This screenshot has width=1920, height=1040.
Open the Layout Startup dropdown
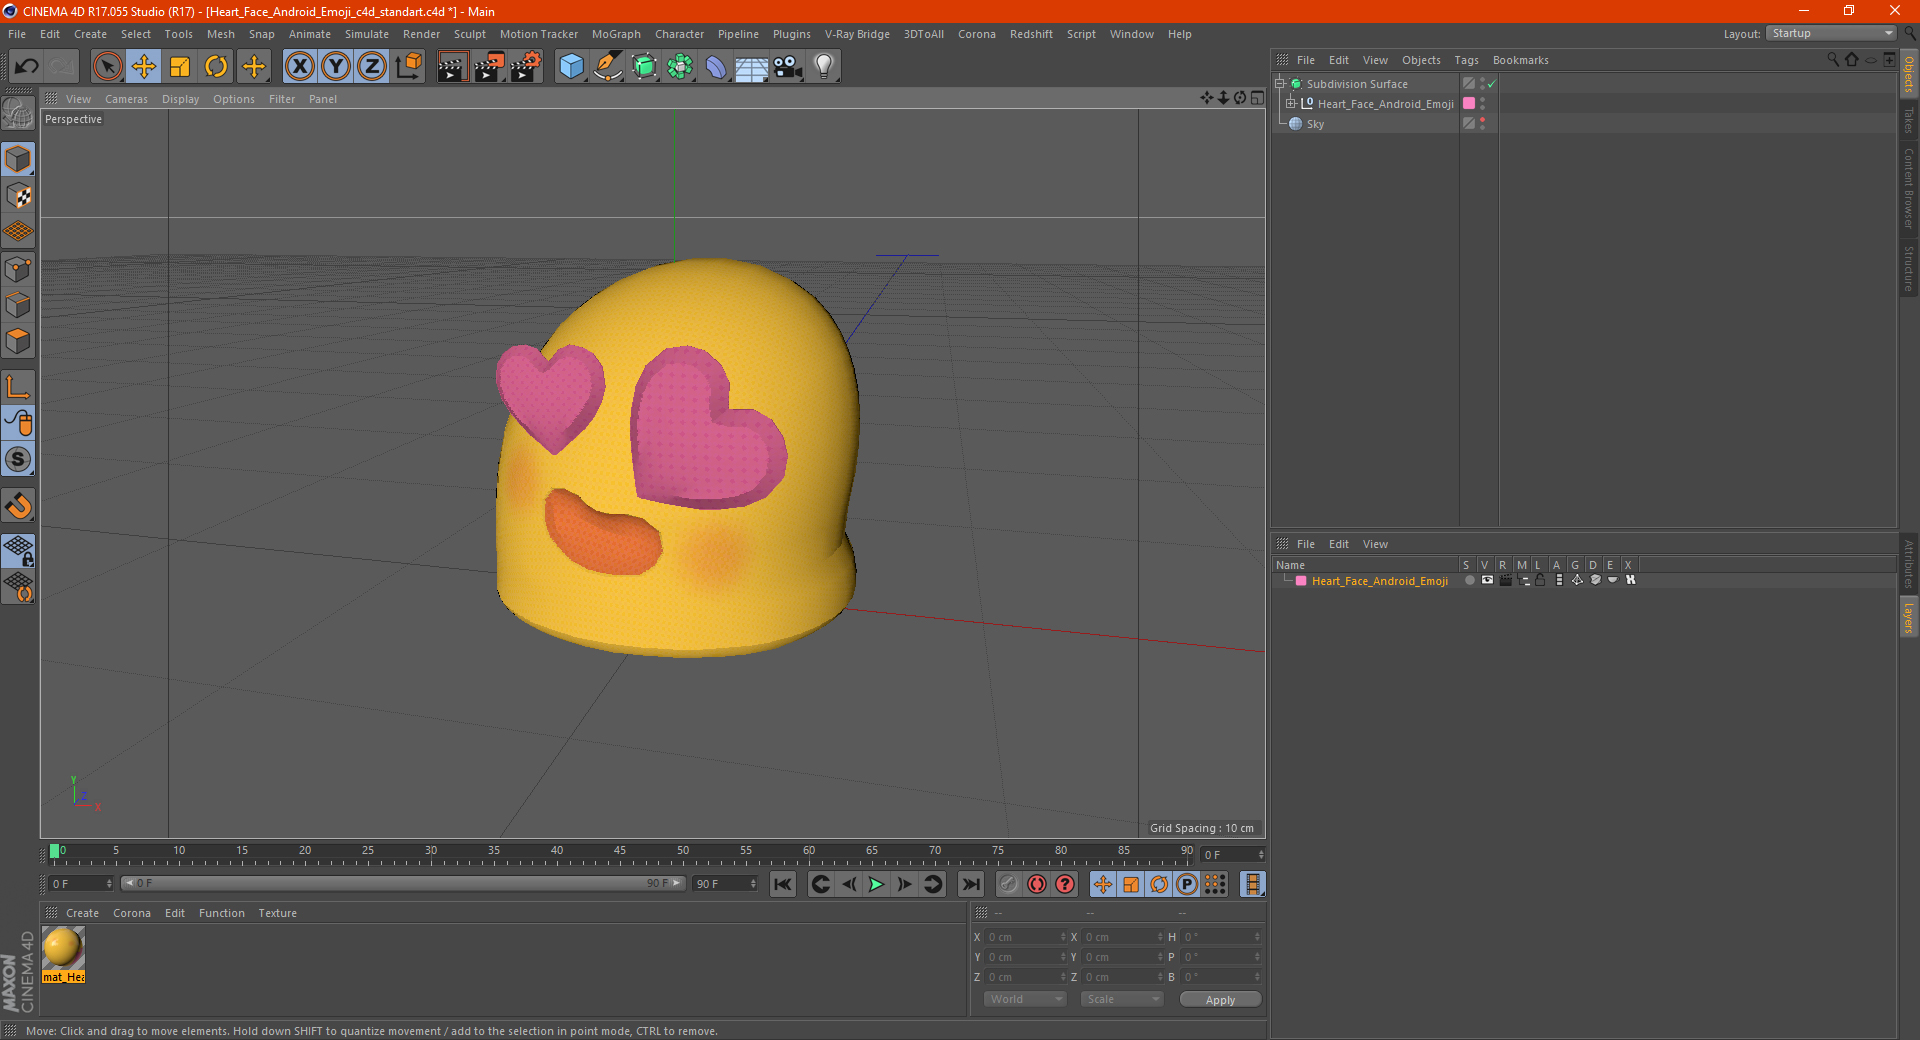tap(1831, 33)
